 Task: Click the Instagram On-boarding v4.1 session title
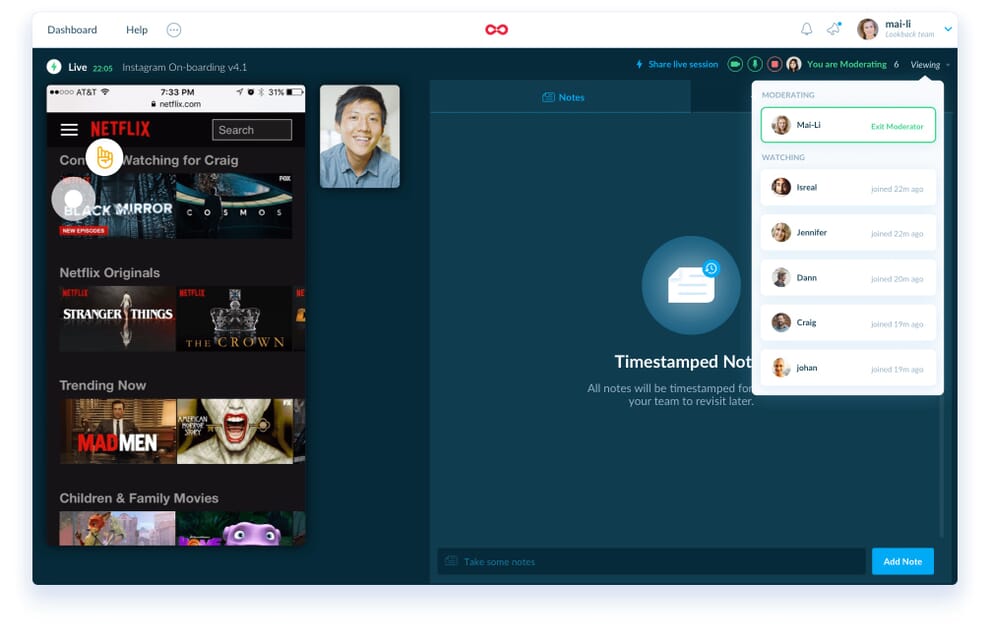pos(184,67)
